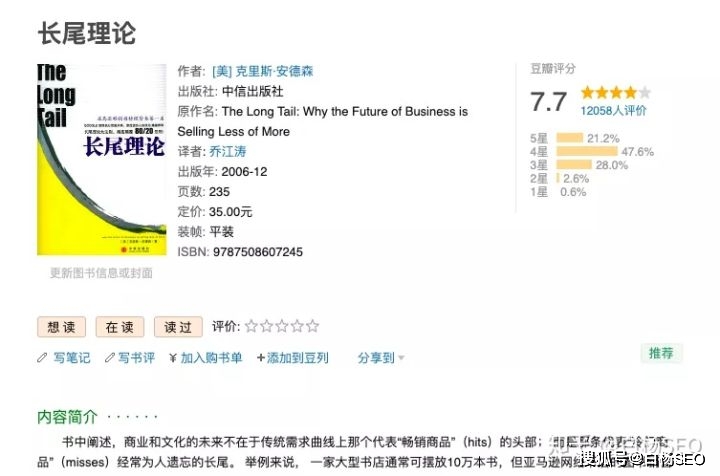Open author link 克里斯·安德森
This screenshot has height=476, width=720.
pyautogui.click(x=262, y=72)
